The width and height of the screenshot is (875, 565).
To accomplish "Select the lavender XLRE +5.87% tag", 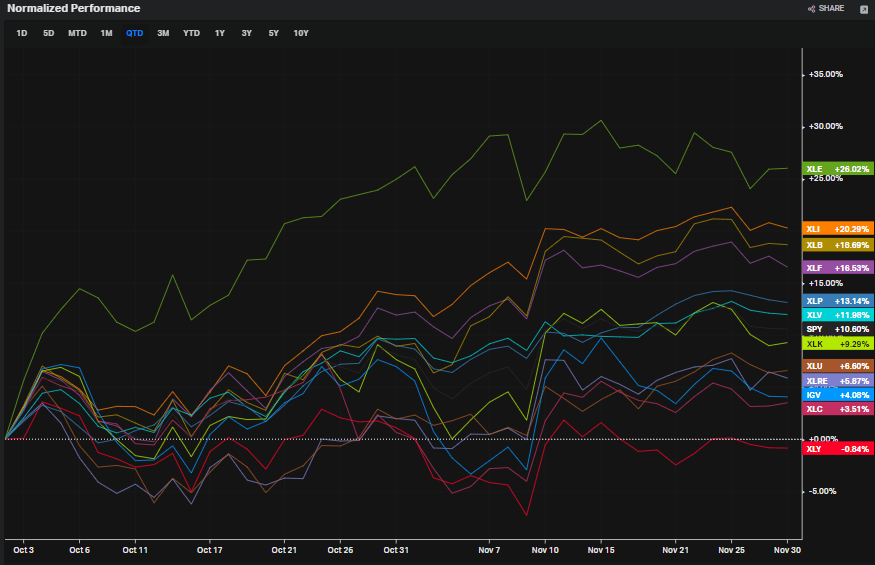I will click(838, 381).
